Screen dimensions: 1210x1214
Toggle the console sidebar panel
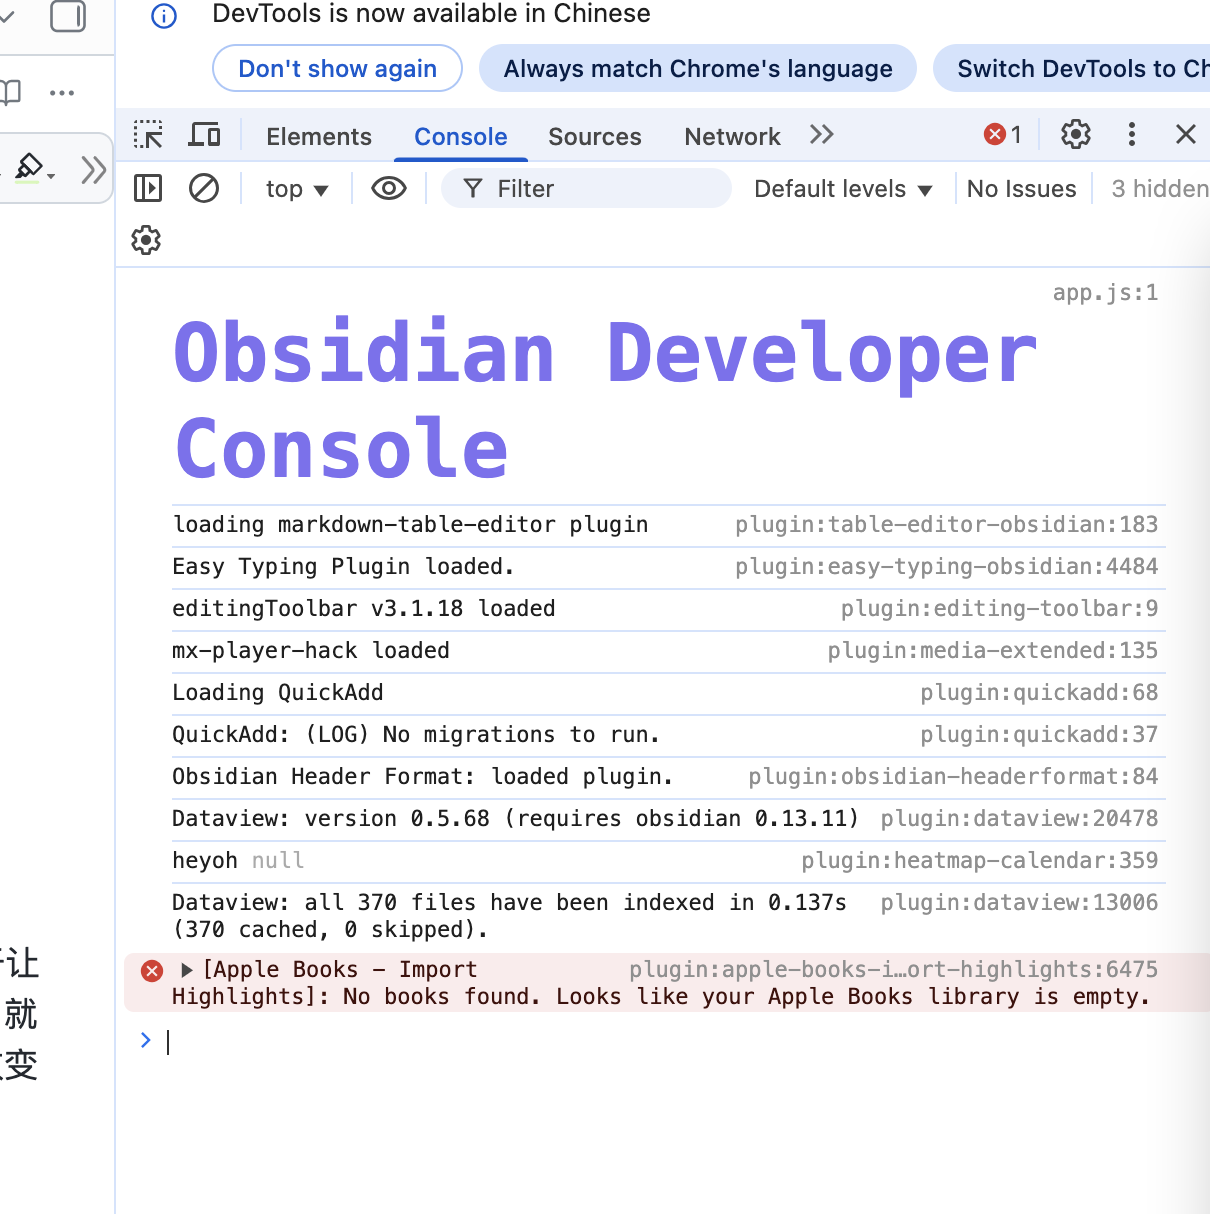click(x=148, y=188)
